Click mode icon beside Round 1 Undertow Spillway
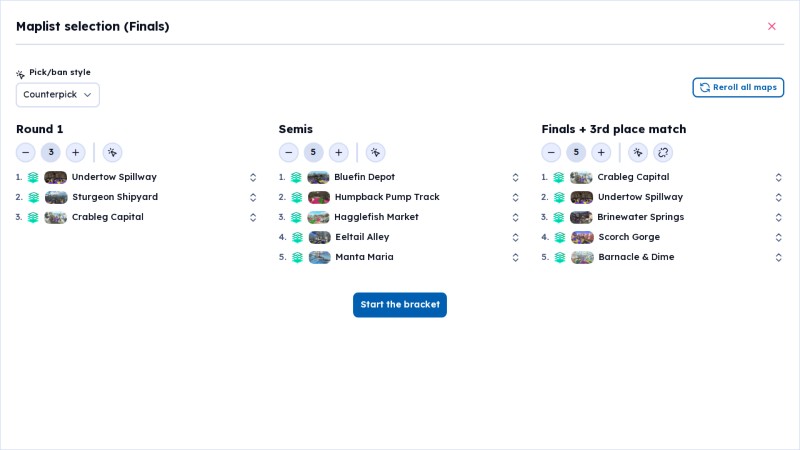 (x=33, y=177)
